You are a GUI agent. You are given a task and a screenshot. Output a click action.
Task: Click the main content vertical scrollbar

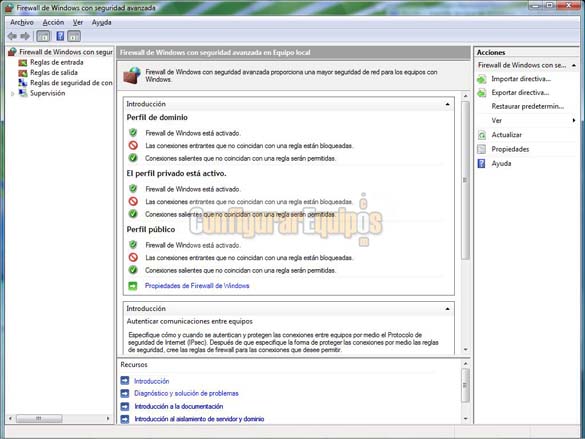click(466, 222)
